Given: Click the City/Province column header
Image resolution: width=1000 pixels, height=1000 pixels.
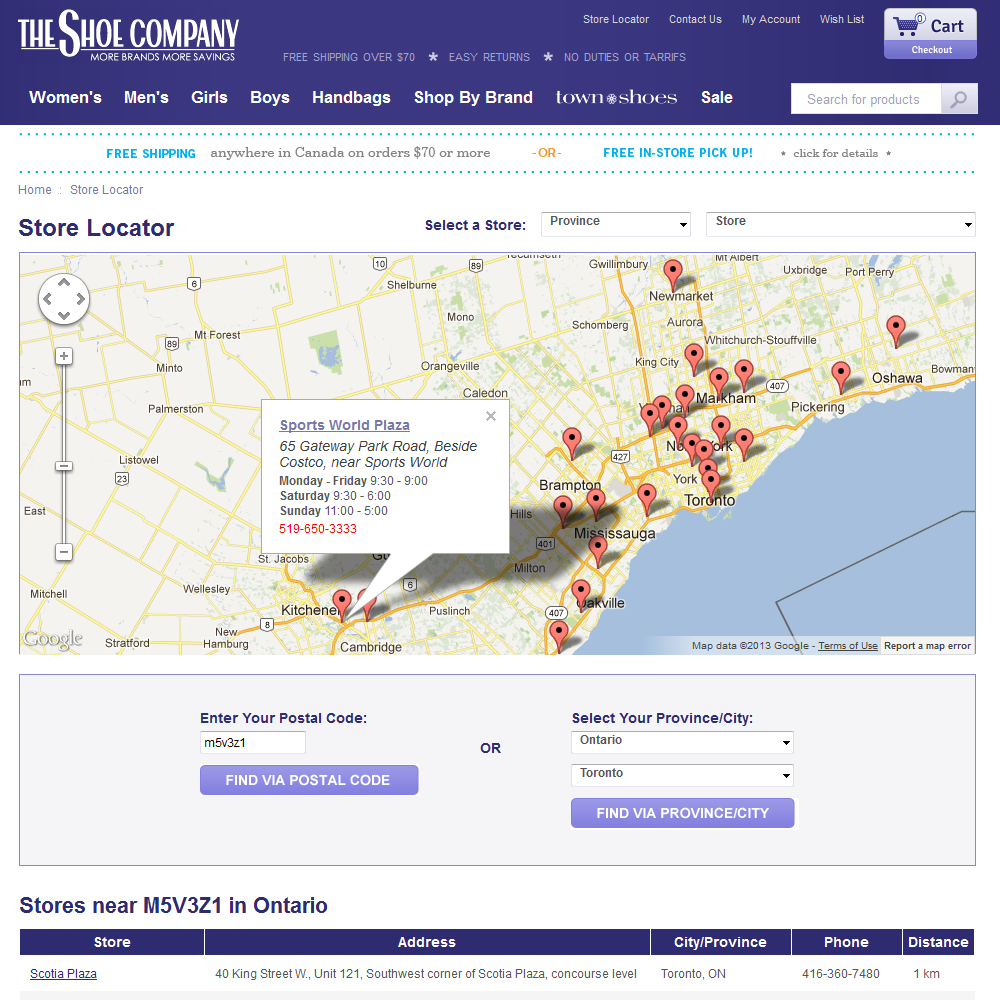Looking at the screenshot, I should (720, 942).
